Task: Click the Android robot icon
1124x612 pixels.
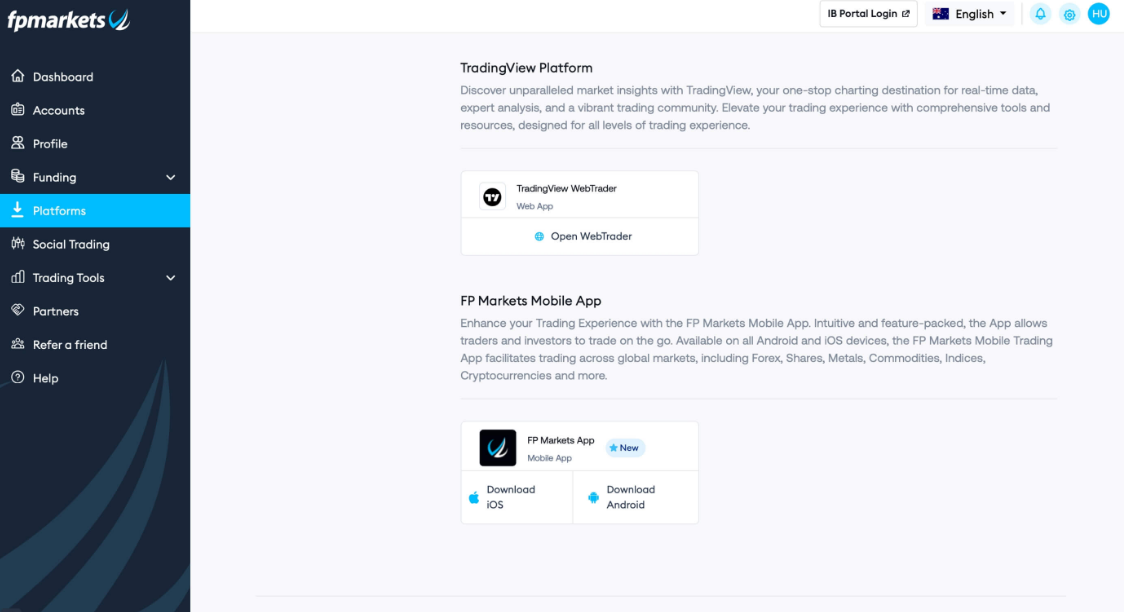Action: (594, 497)
